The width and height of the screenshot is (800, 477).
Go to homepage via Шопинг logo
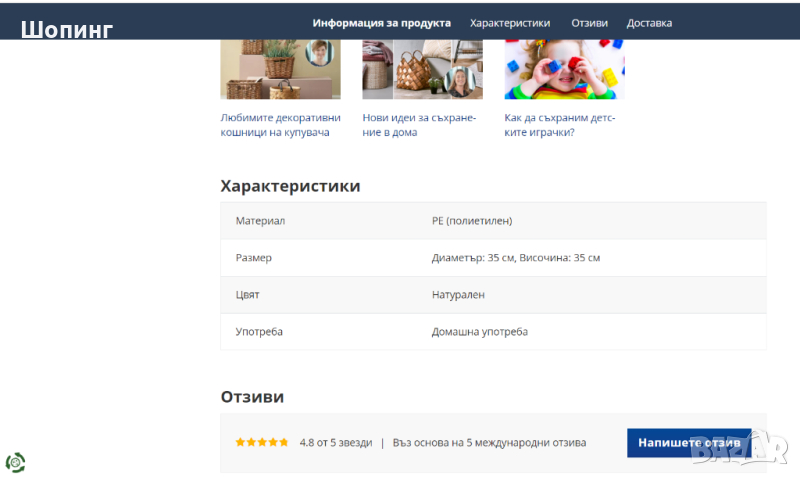(x=67, y=29)
